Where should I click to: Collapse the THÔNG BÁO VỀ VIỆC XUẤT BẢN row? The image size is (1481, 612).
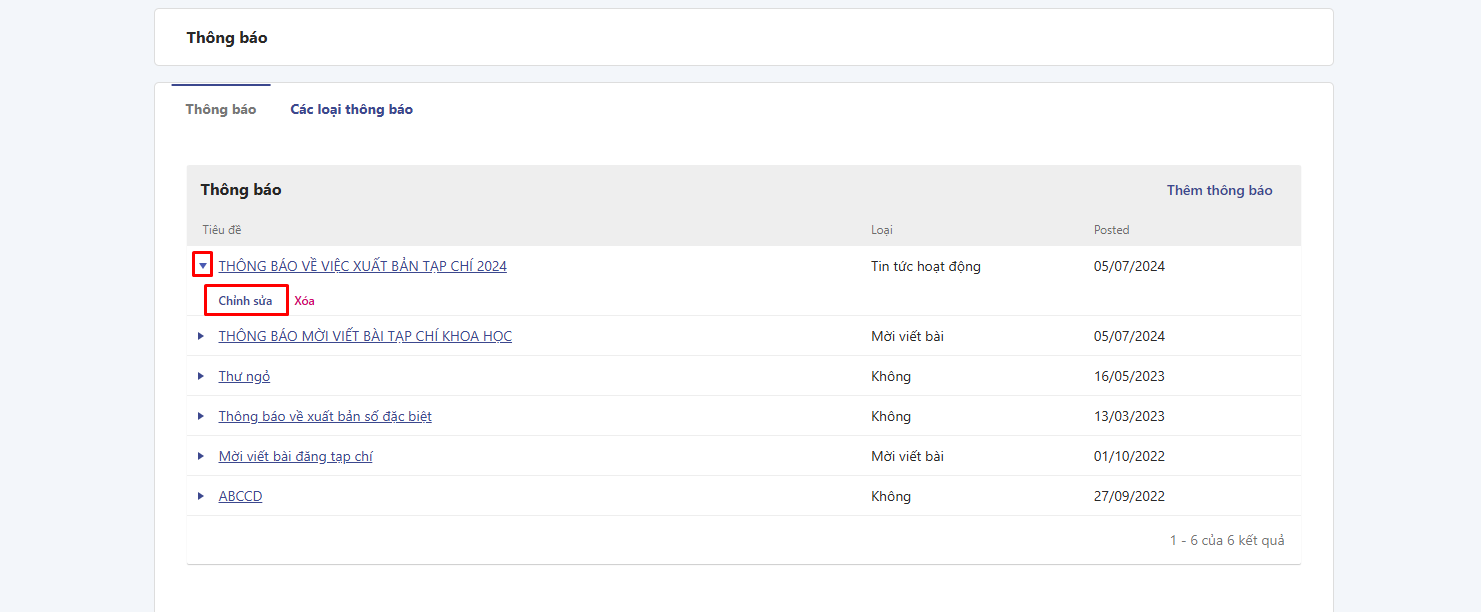[x=202, y=266]
